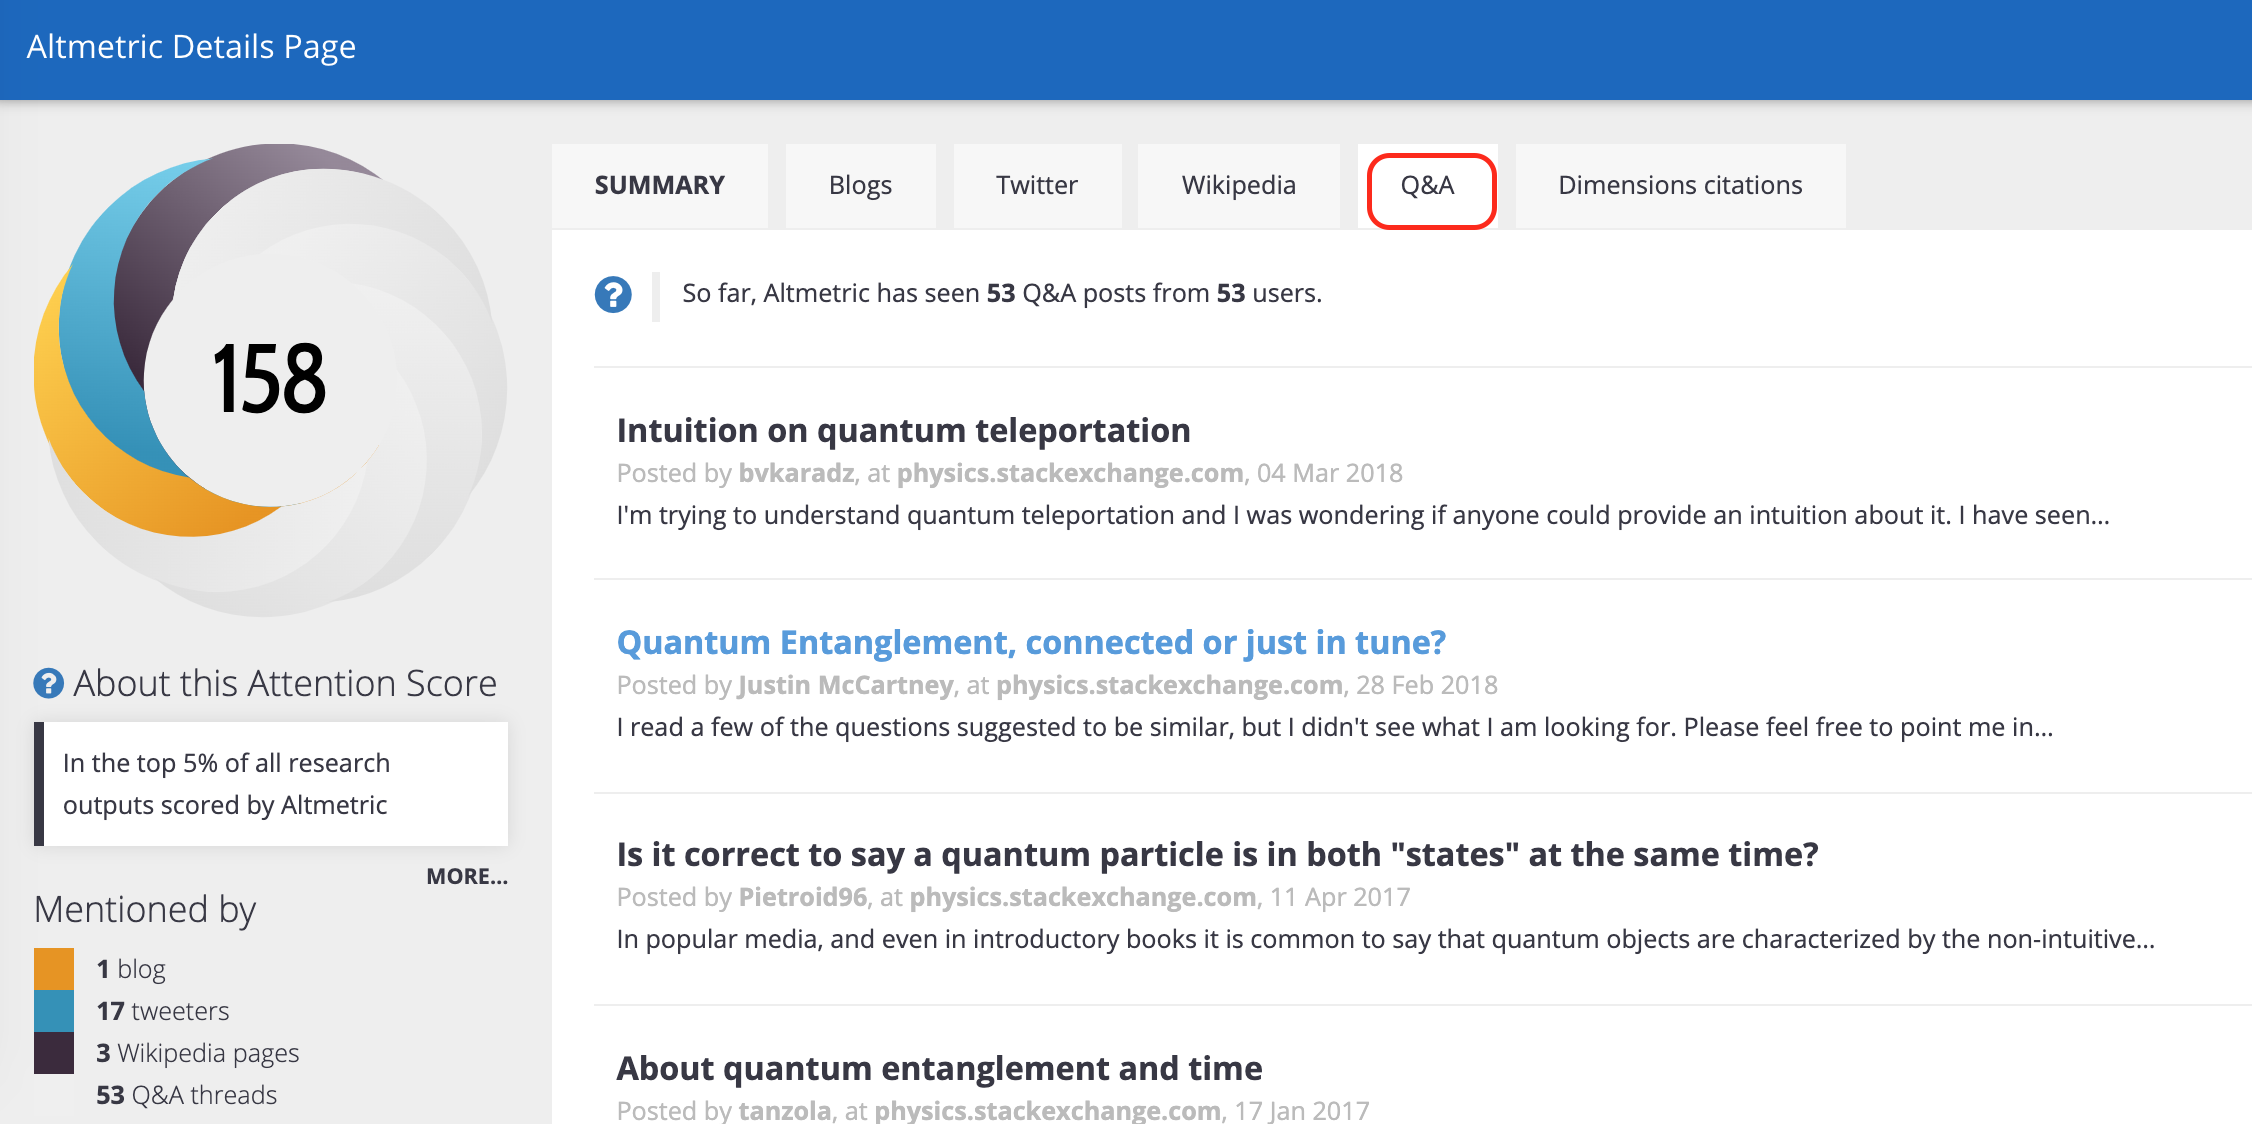The image size is (2252, 1124).
Task: Click the dark purple Wikipedia swatch
Action: (x=54, y=1052)
